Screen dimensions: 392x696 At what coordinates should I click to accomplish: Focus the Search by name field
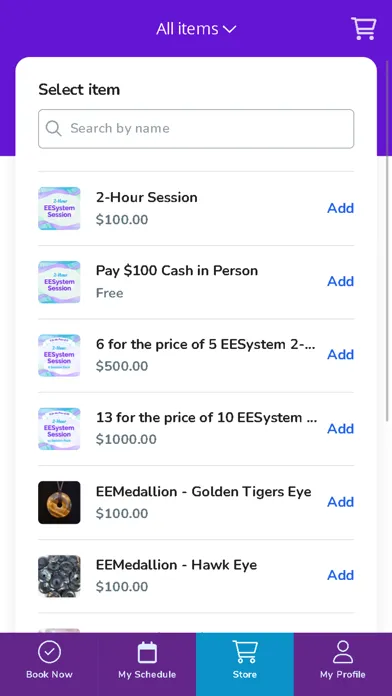coord(196,129)
